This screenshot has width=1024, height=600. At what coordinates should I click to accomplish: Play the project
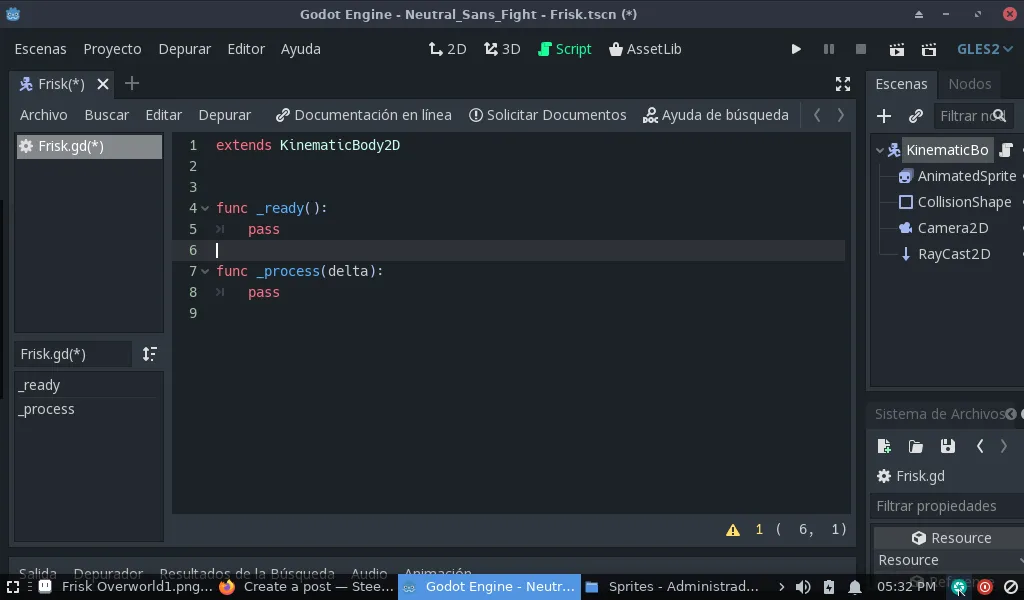tap(795, 49)
